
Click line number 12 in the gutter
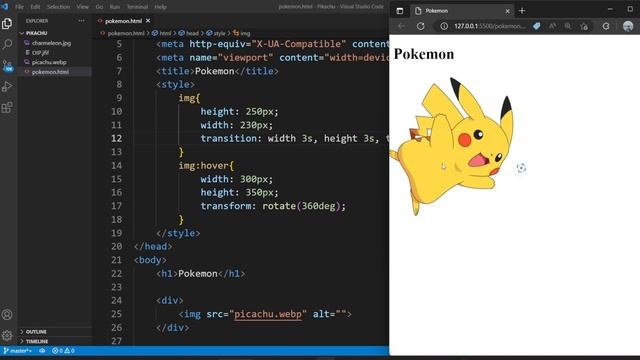point(116,138)
